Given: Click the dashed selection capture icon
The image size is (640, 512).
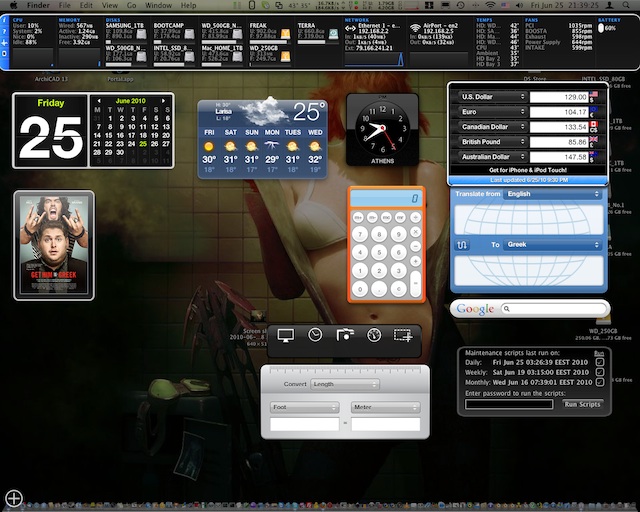Looking at the screenshot, I should 403,335.
